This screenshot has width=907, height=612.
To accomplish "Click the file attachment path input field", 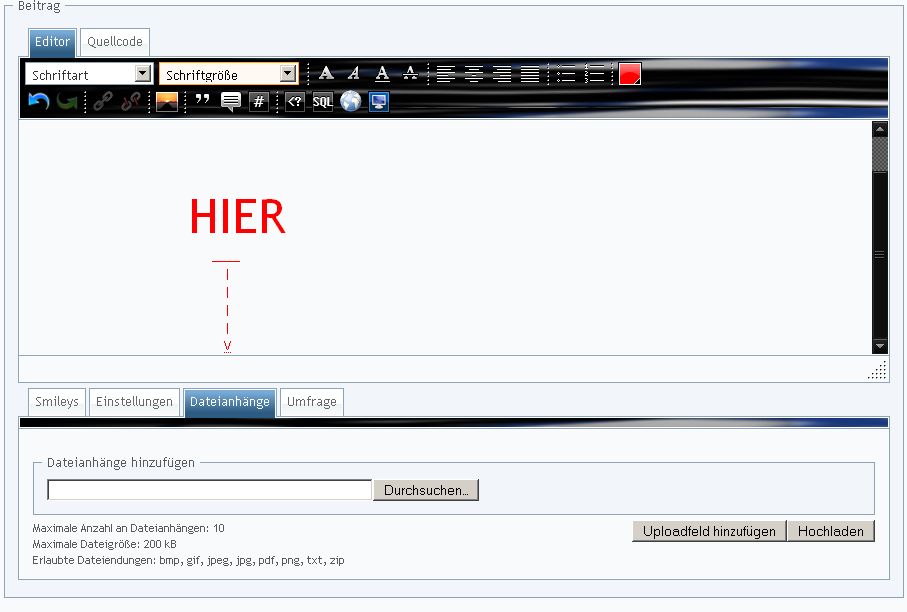I will coord(209,490).
